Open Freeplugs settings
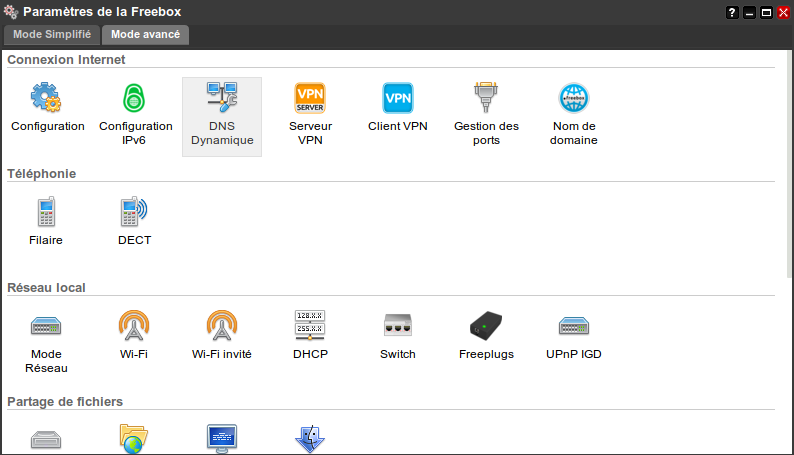The image size is (794, 455). [x=486, y=326]
